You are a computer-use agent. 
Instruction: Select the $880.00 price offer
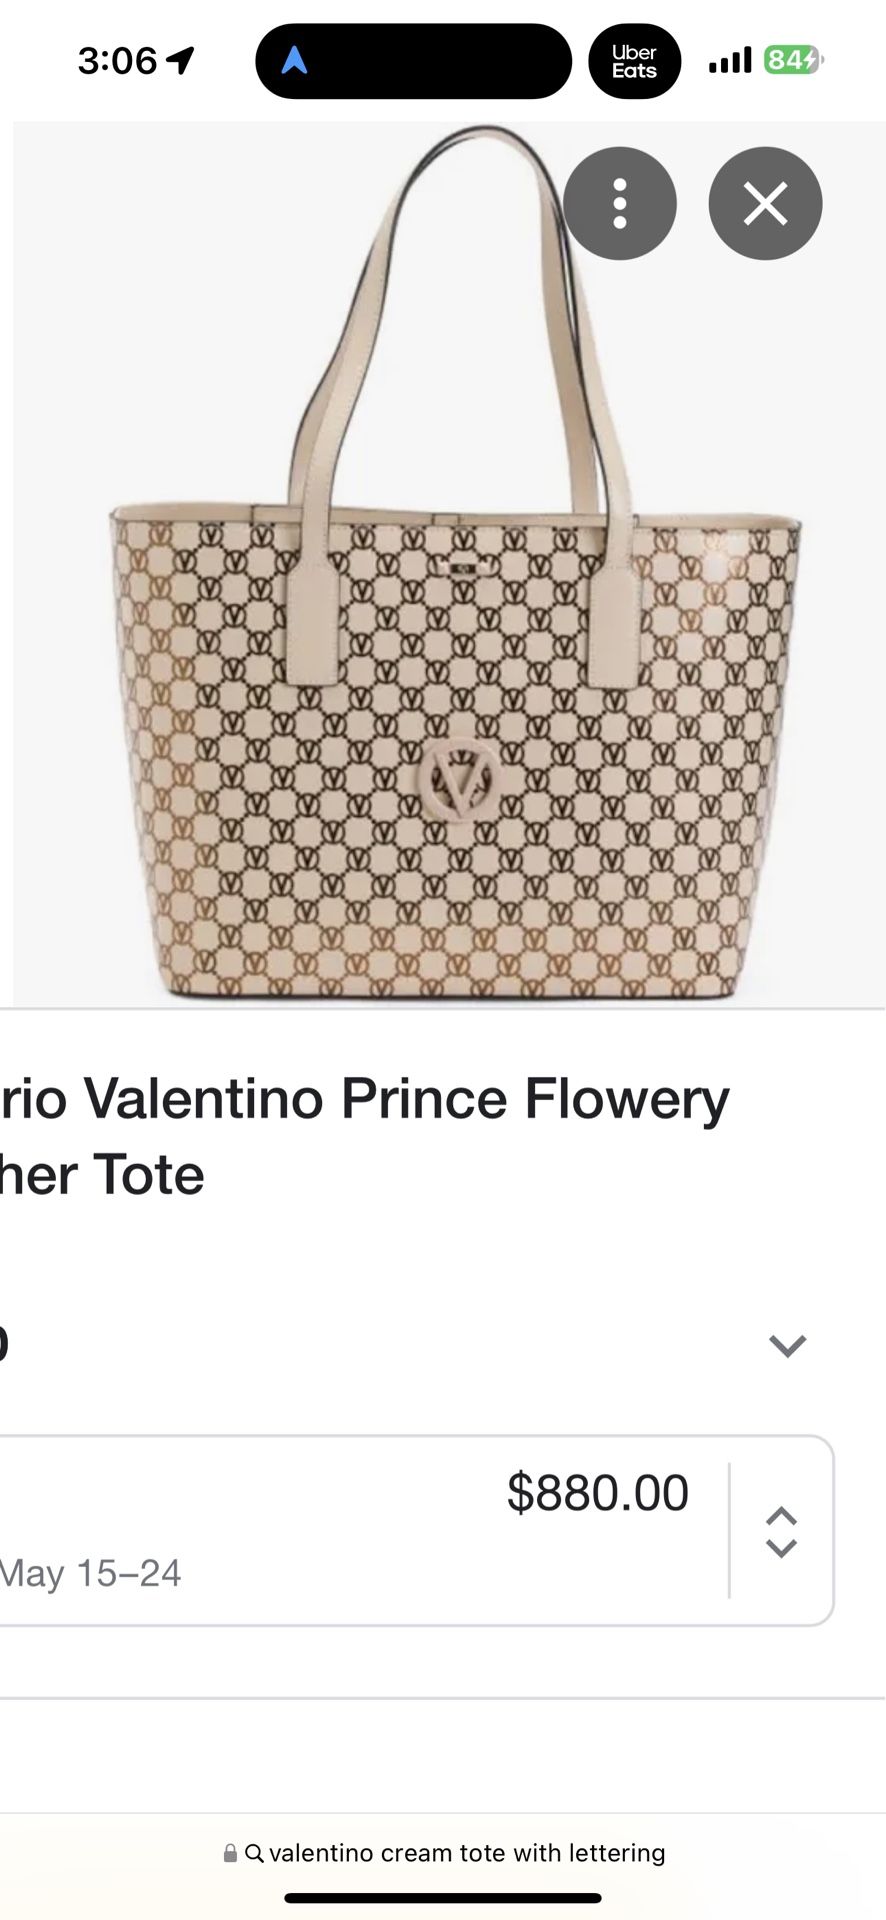coord(597,1493)
